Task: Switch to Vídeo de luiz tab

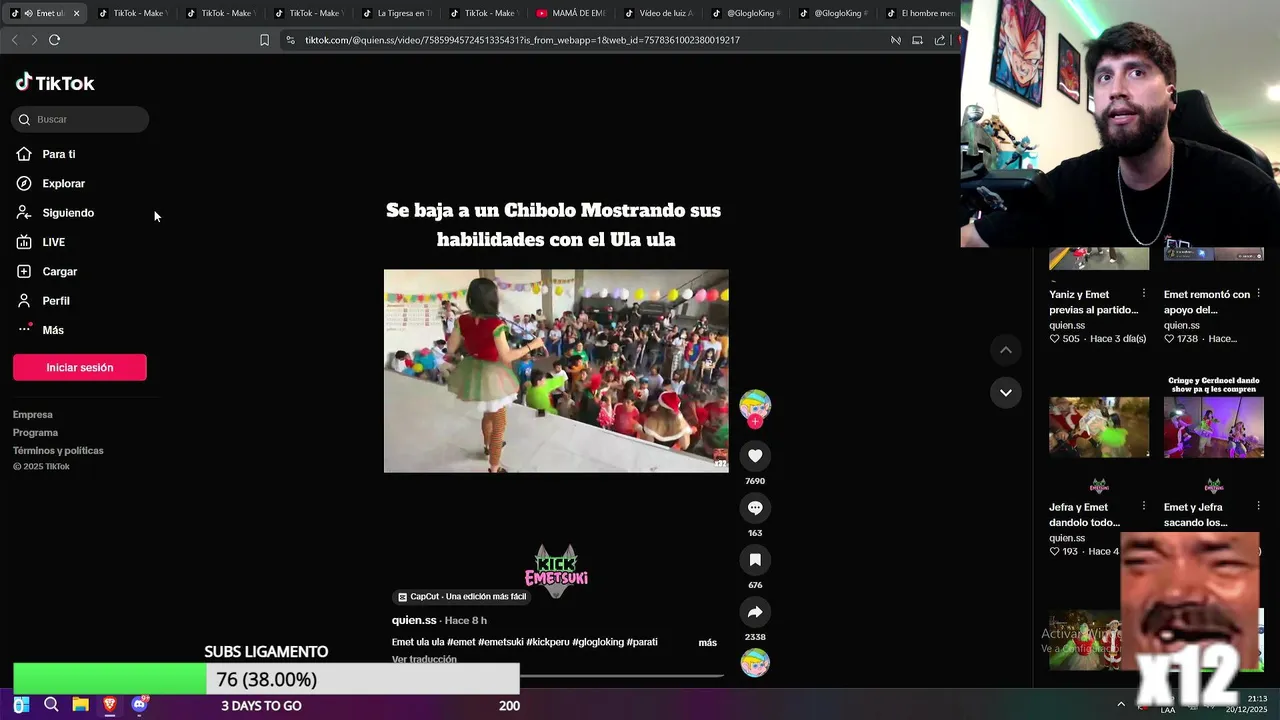Action: point(658,13)
